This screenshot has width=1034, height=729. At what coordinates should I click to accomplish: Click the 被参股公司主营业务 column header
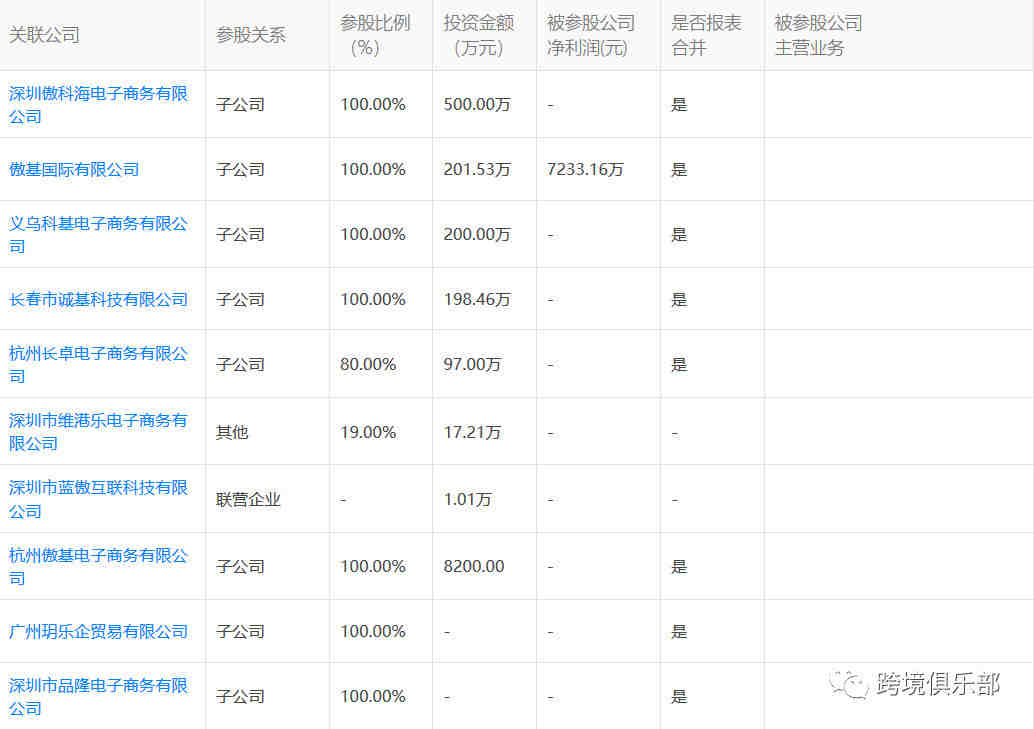tap(818, 35)
